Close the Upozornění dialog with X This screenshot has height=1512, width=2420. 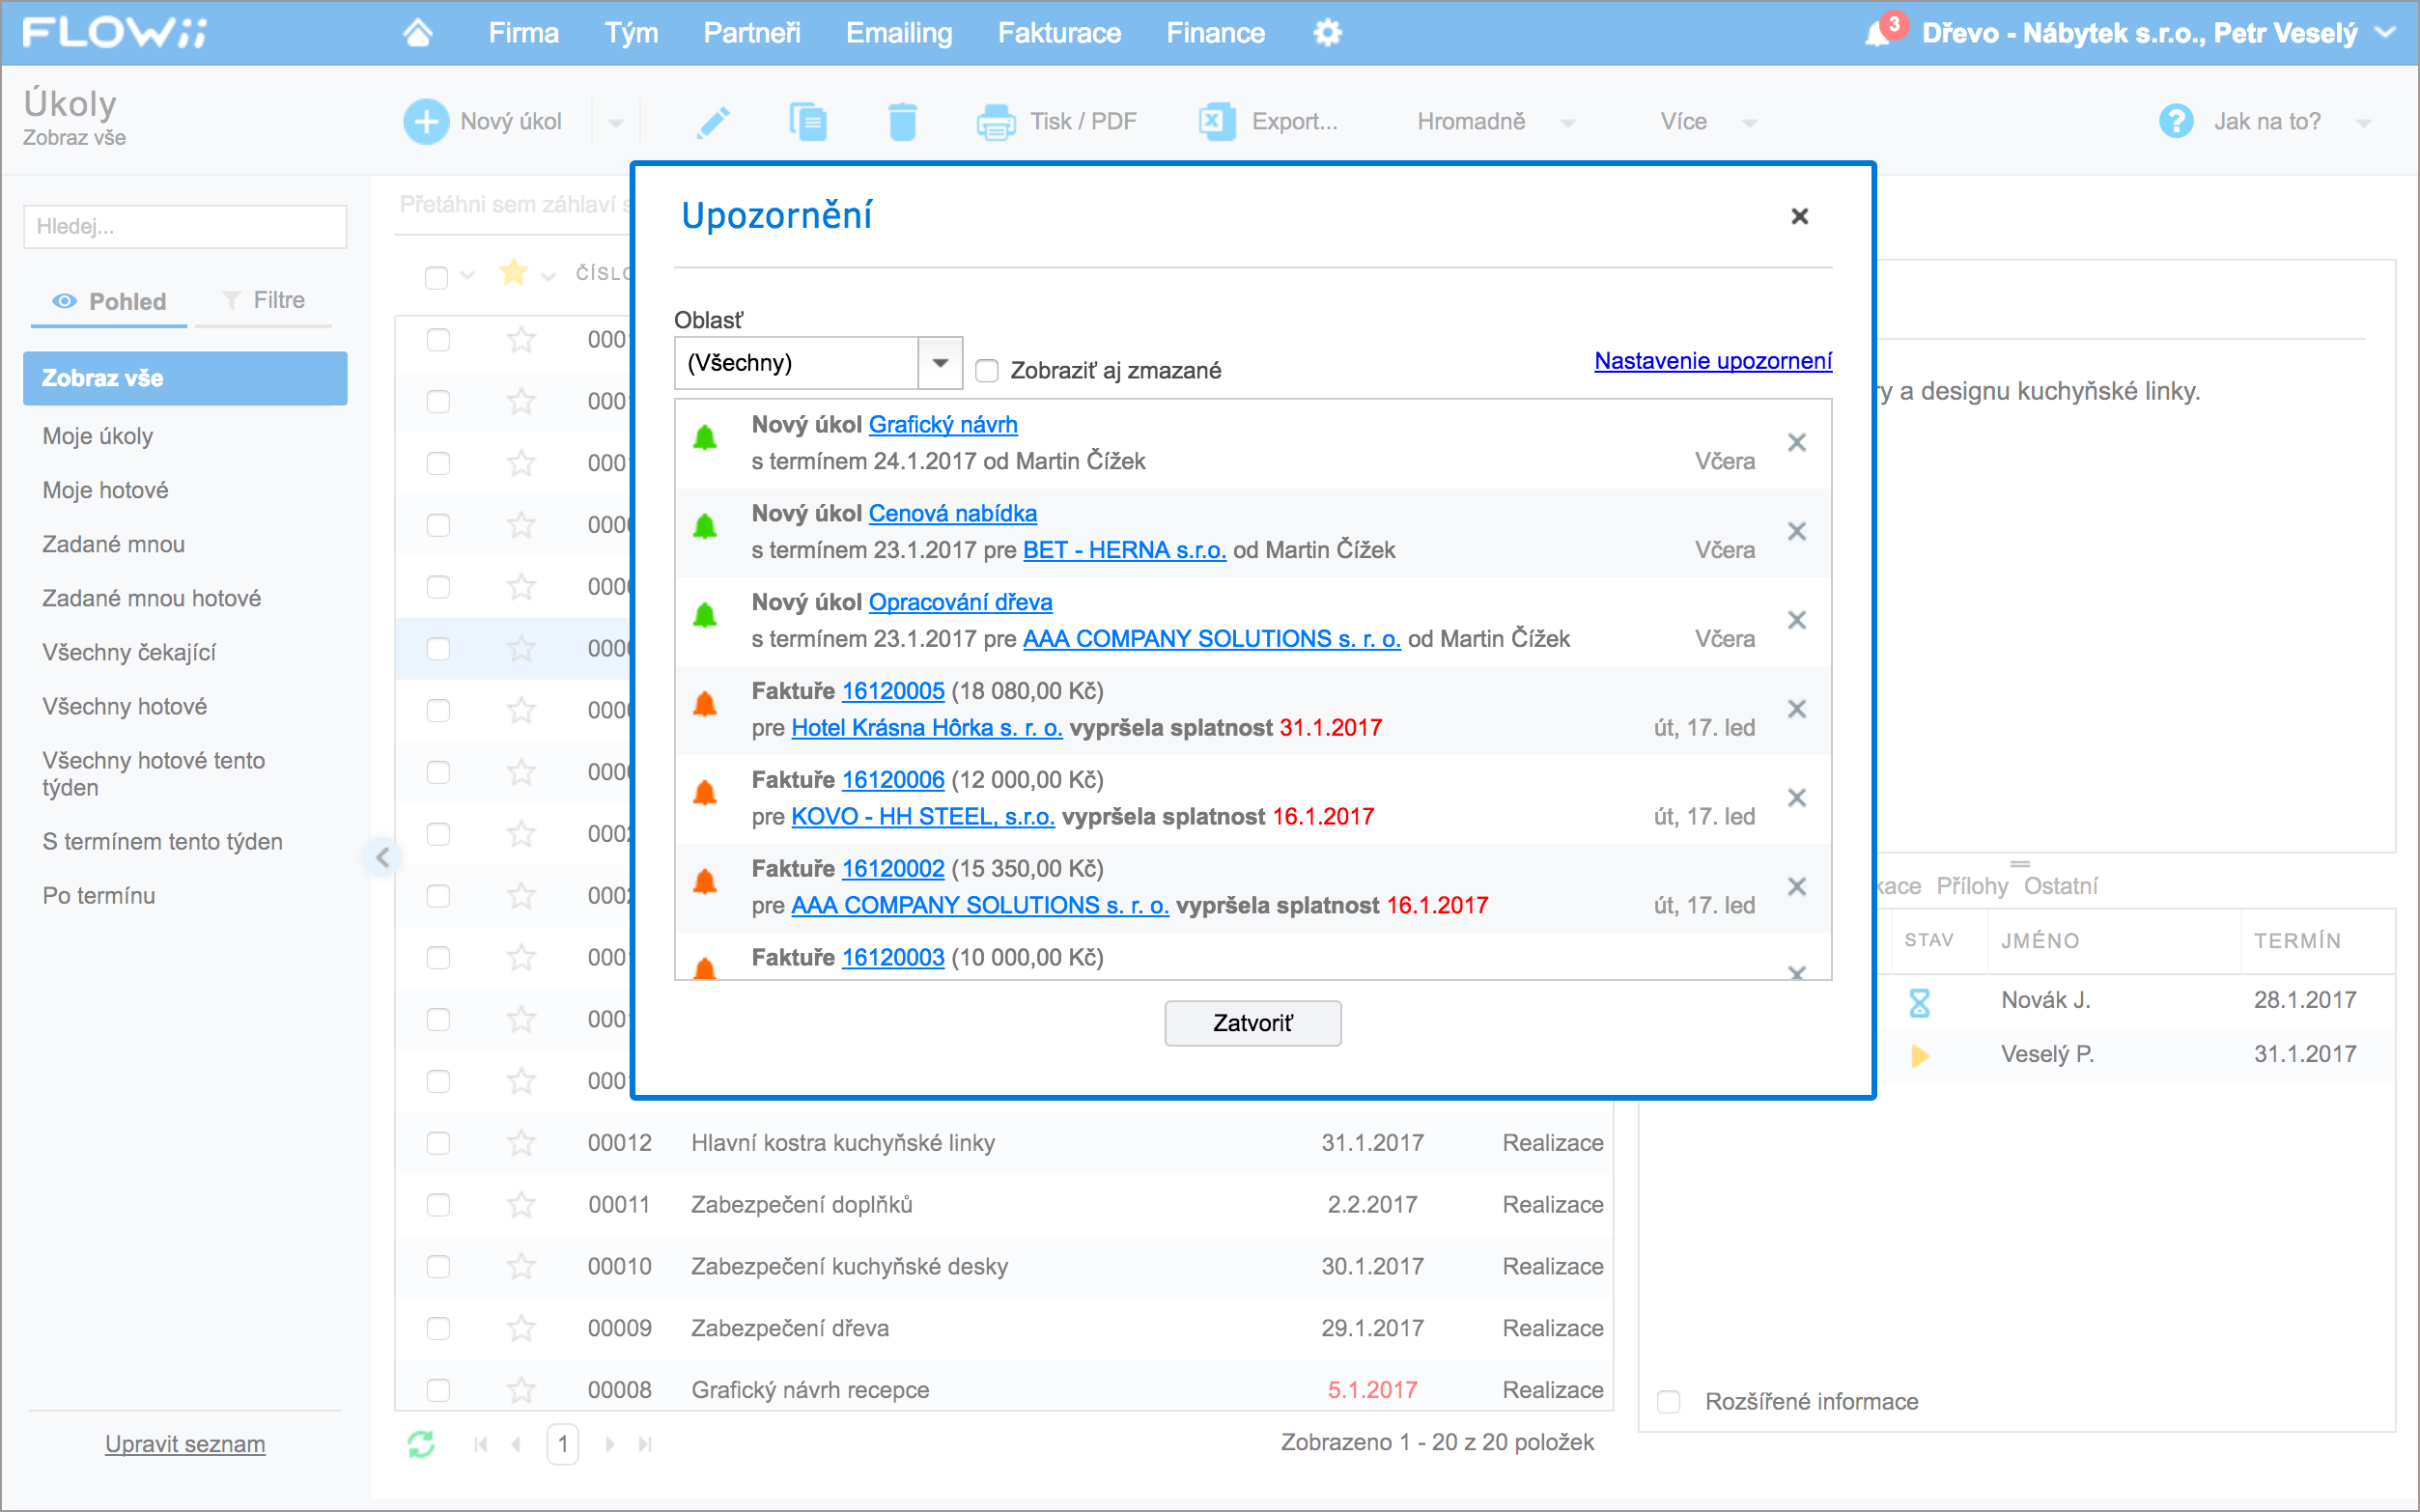click(x=1799, y=216)
